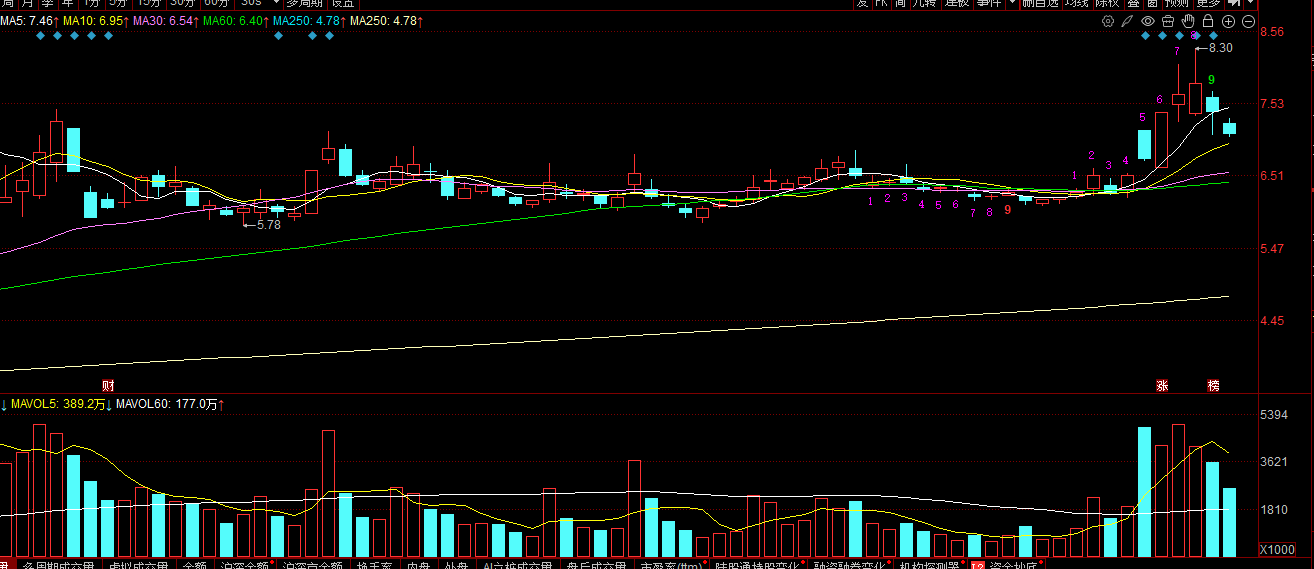This screenshot has height=569, width=1314.
Task: Click the 8.30 high price annotation
Action: click(x=1221, y=48)
